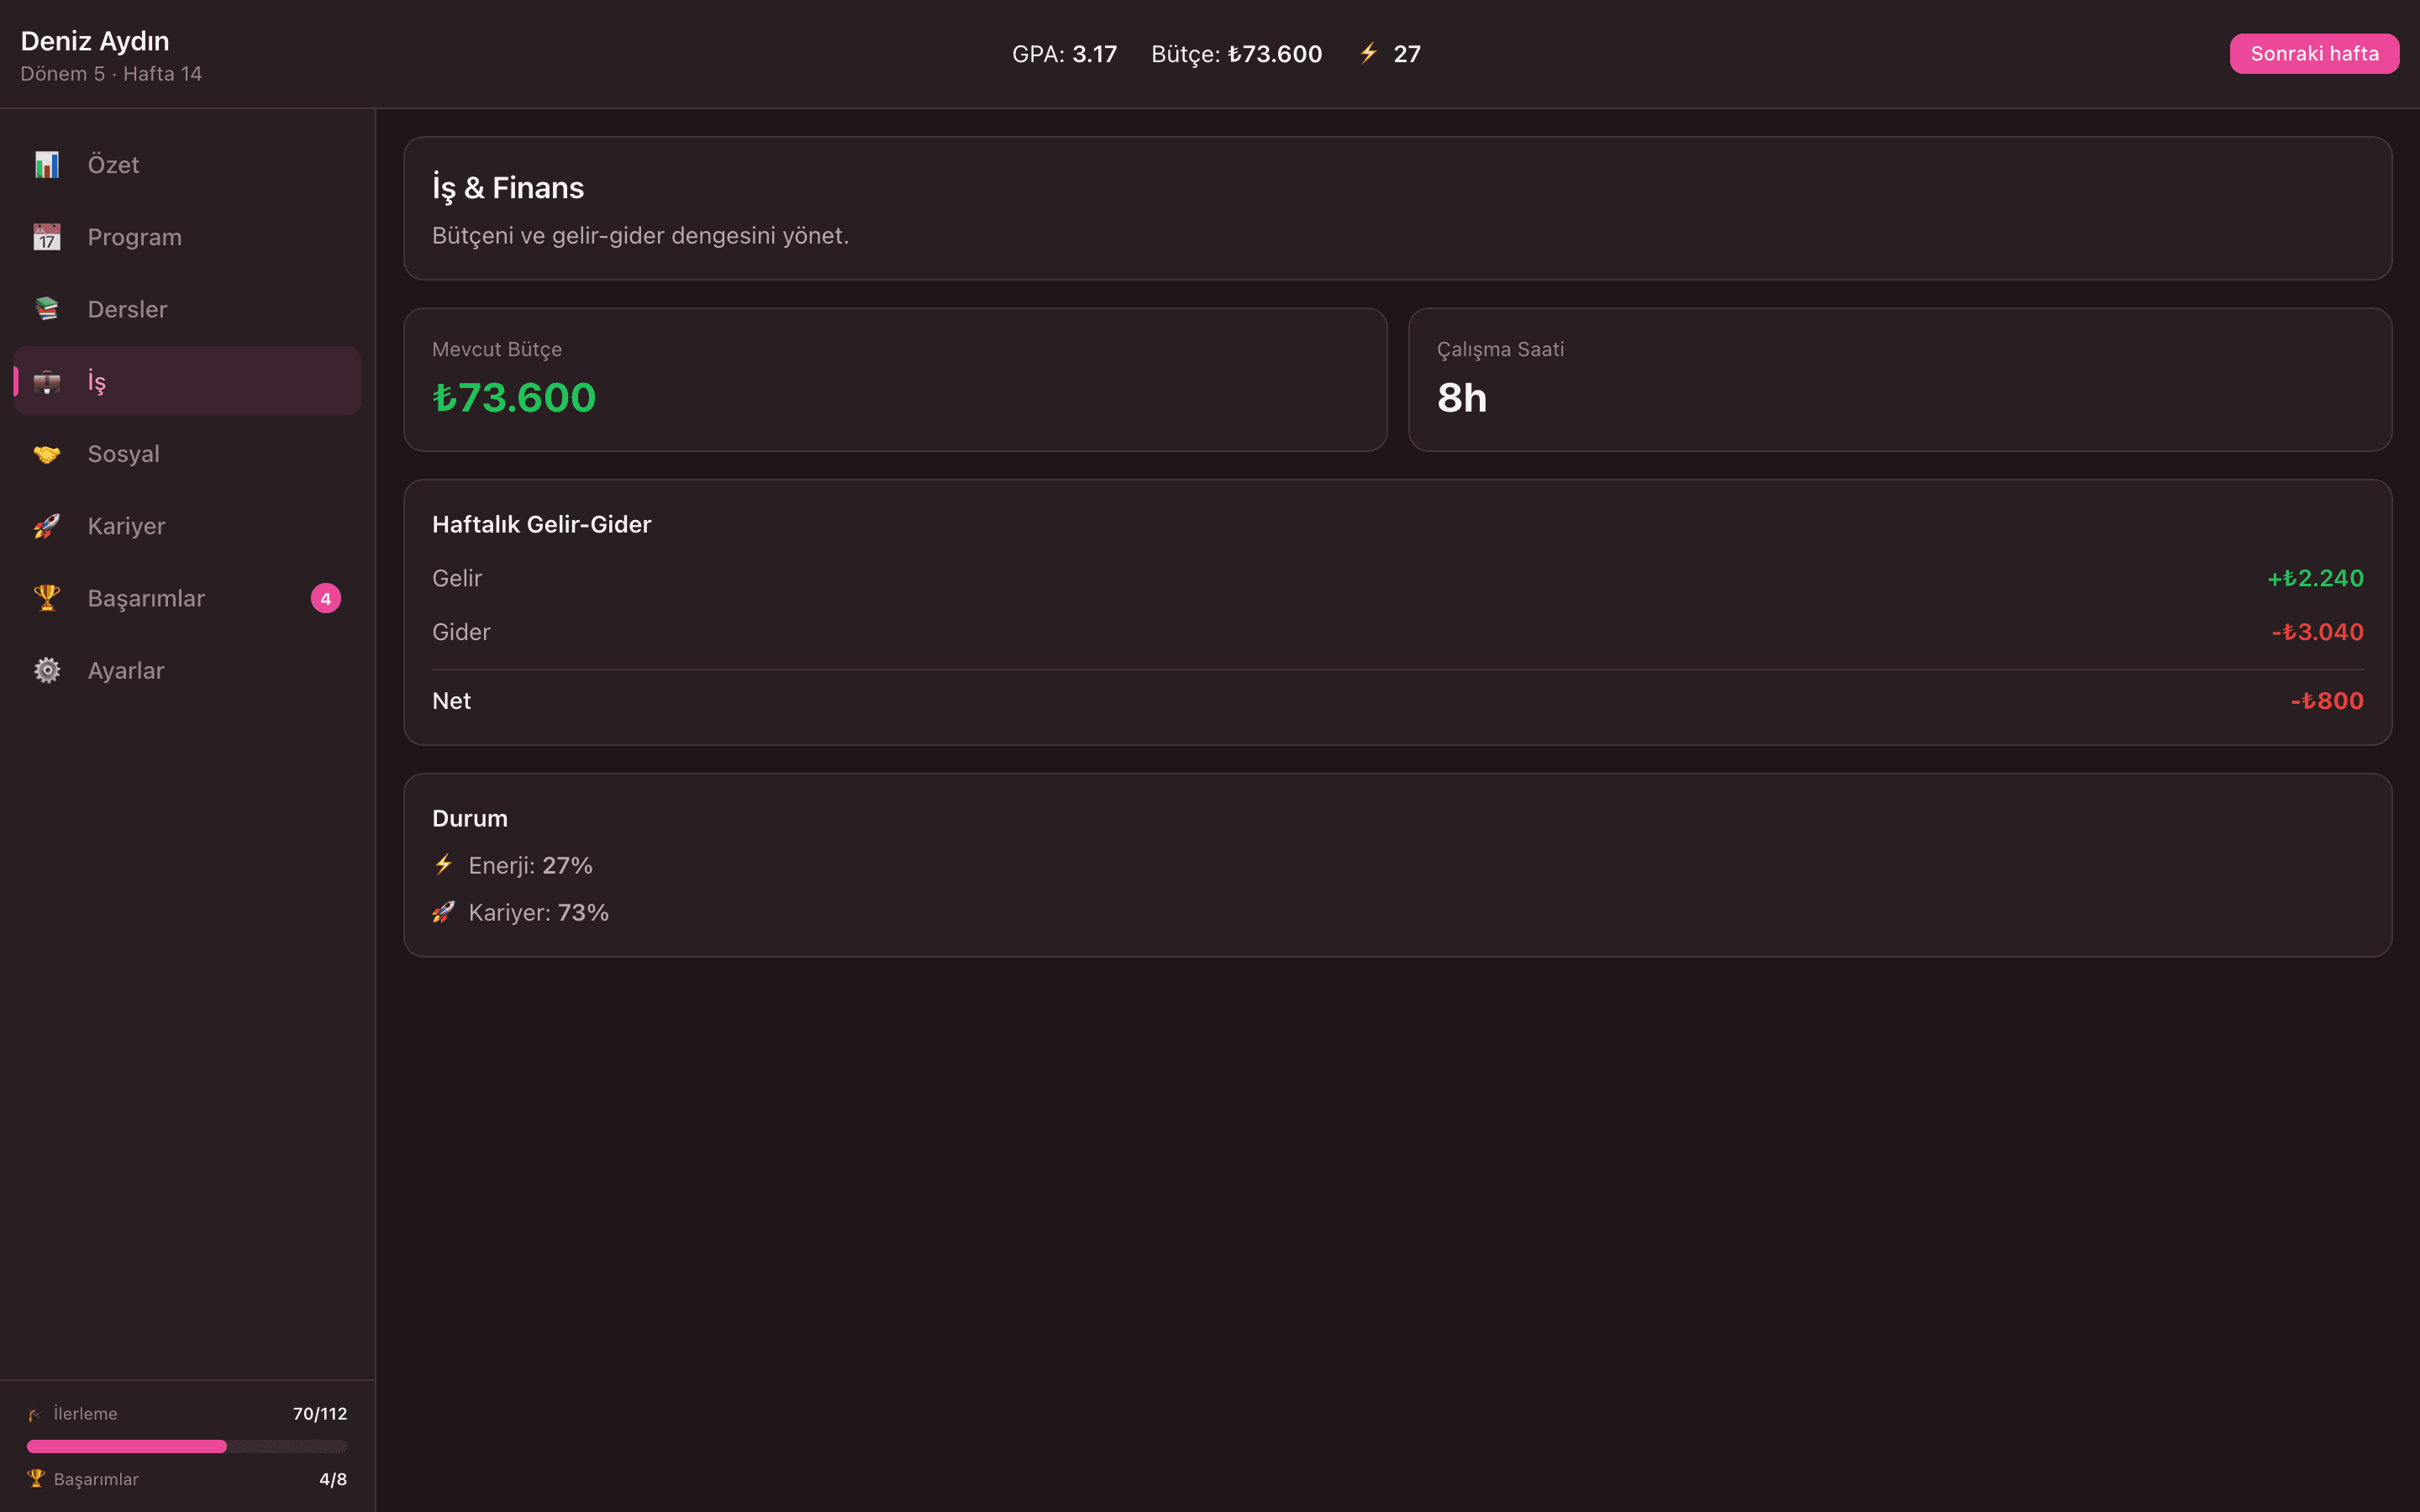Advance with the Sonraki hafta button
The height and width of the screenshot is (1512, 2420).
coord(2314,54)
